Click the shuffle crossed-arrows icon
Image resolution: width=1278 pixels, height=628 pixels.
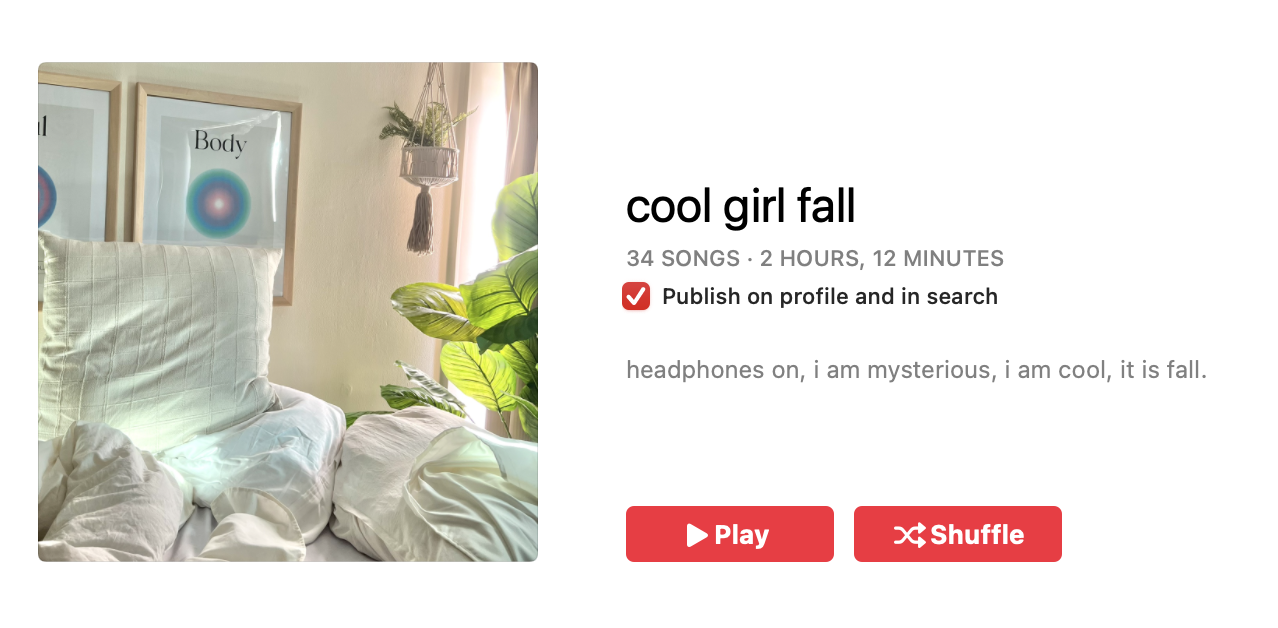(x=909, y=535)
